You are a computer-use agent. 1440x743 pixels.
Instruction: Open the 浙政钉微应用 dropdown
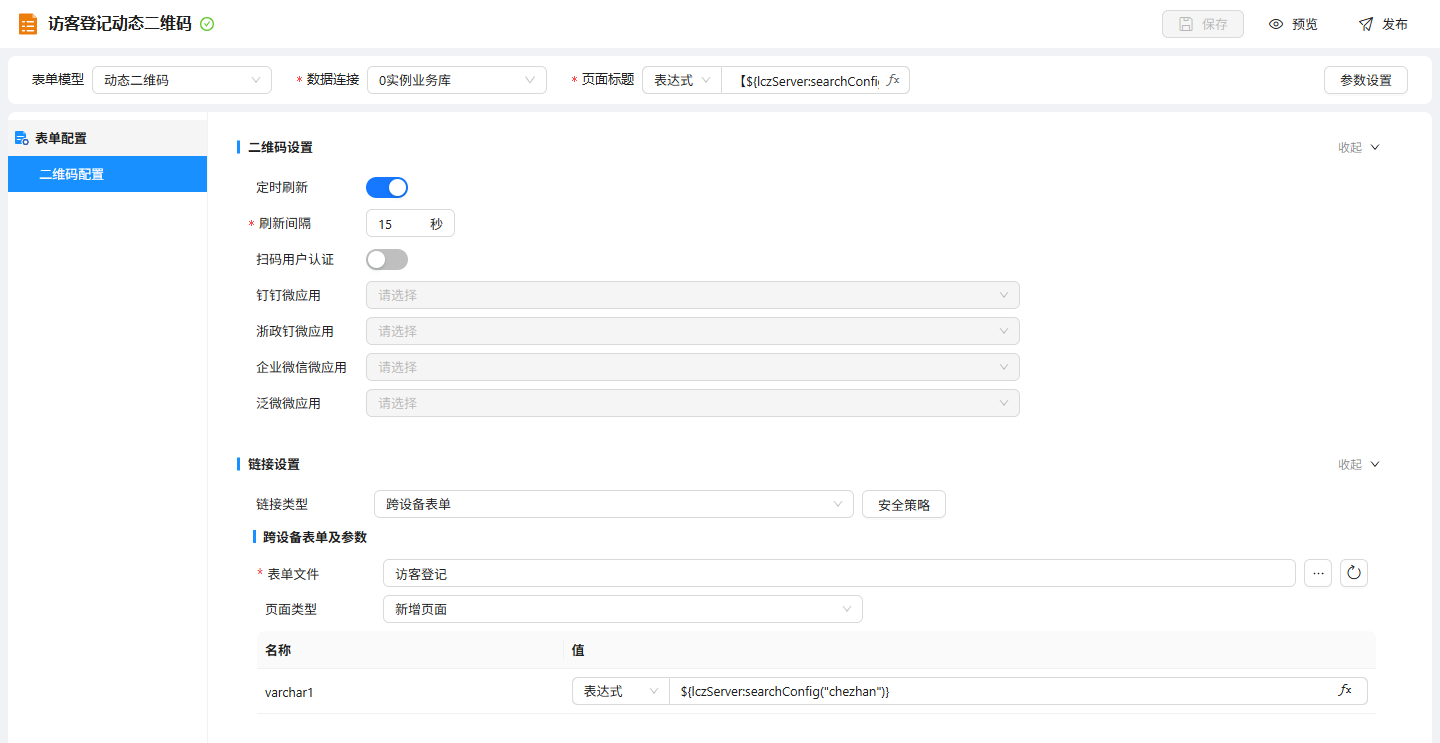coord(693,331)
